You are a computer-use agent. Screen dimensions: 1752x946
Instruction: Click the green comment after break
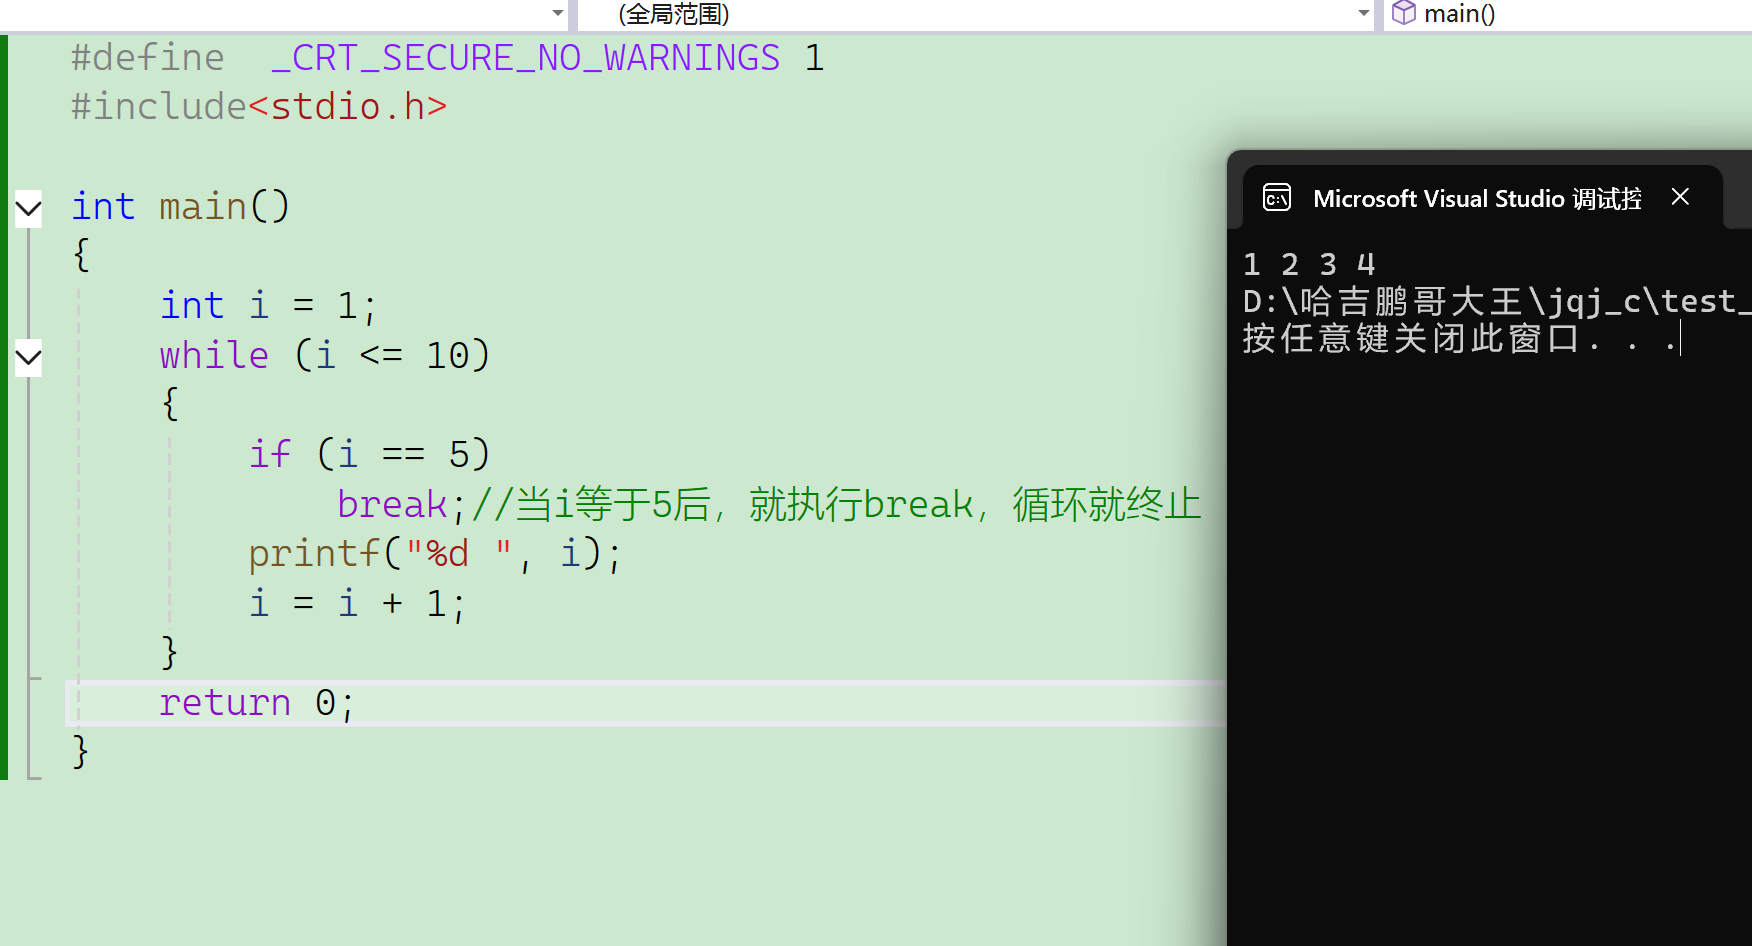point(835,504)
